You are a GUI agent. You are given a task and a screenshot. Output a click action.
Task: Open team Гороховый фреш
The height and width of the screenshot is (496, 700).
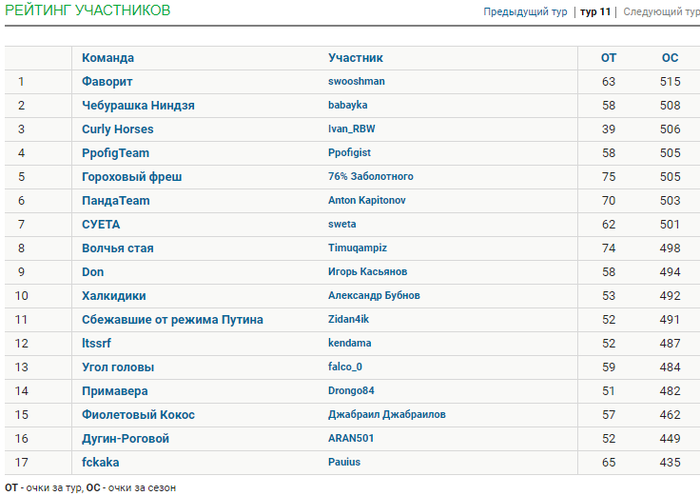(132, 177)
